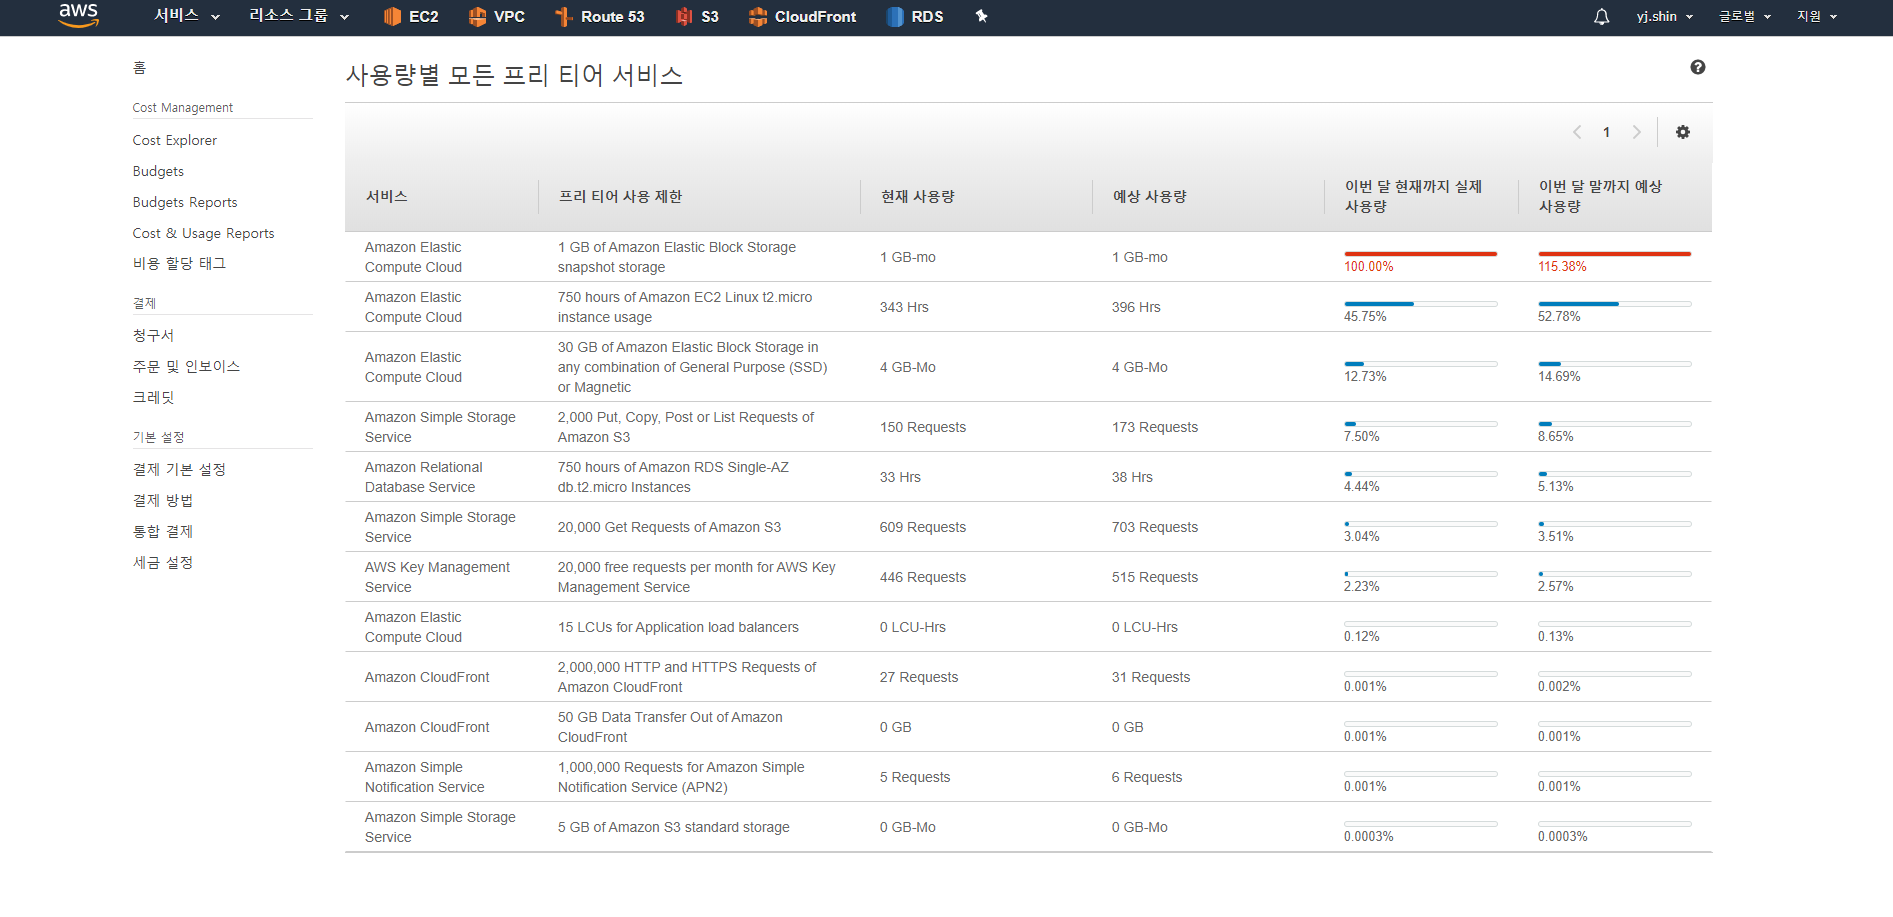The width and height of the screenshot is (1893, 917).
Task: Click the 609 Requests cell
Action: click(923, 527)
